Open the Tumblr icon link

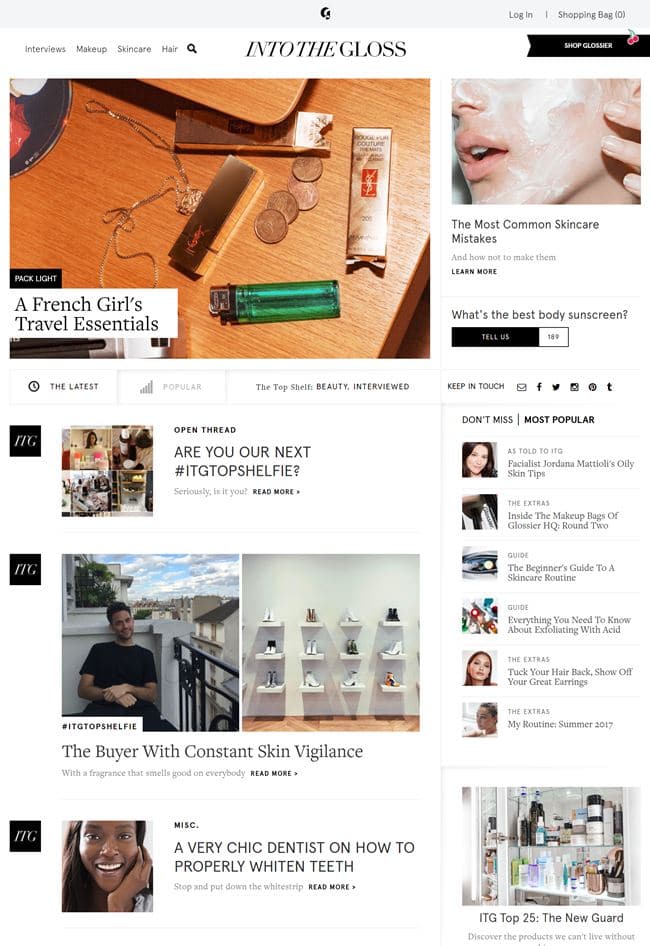(x=610, y=387)
